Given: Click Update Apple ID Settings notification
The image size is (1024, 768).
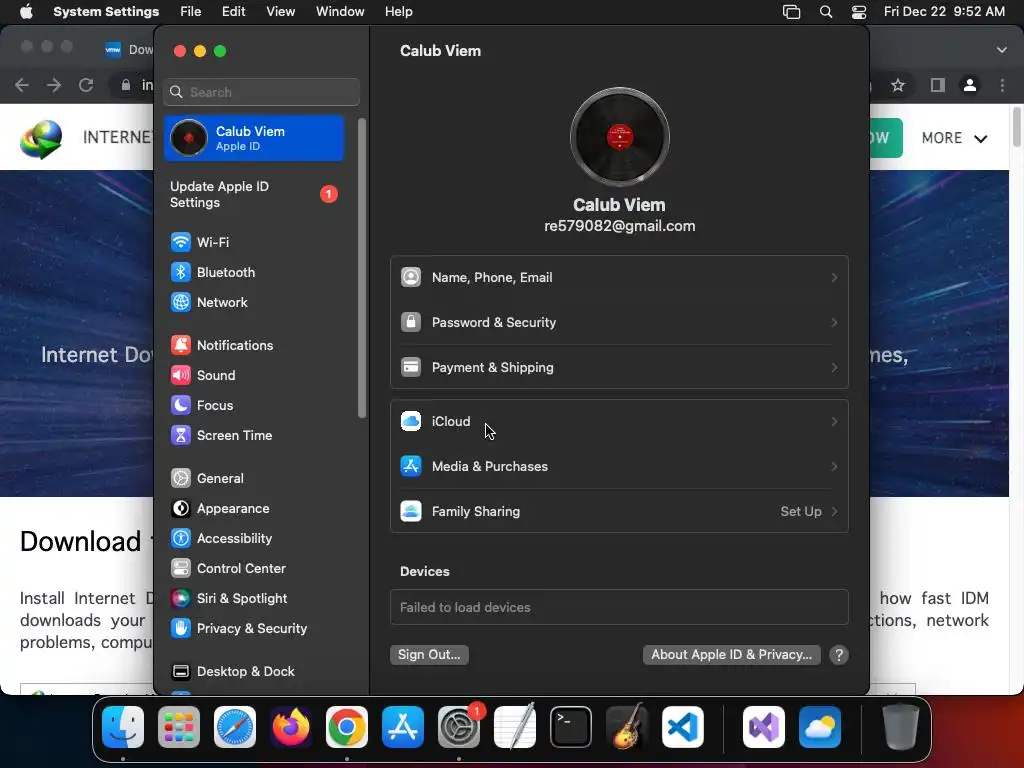Looking at the screenshot, I should point(254,195).
